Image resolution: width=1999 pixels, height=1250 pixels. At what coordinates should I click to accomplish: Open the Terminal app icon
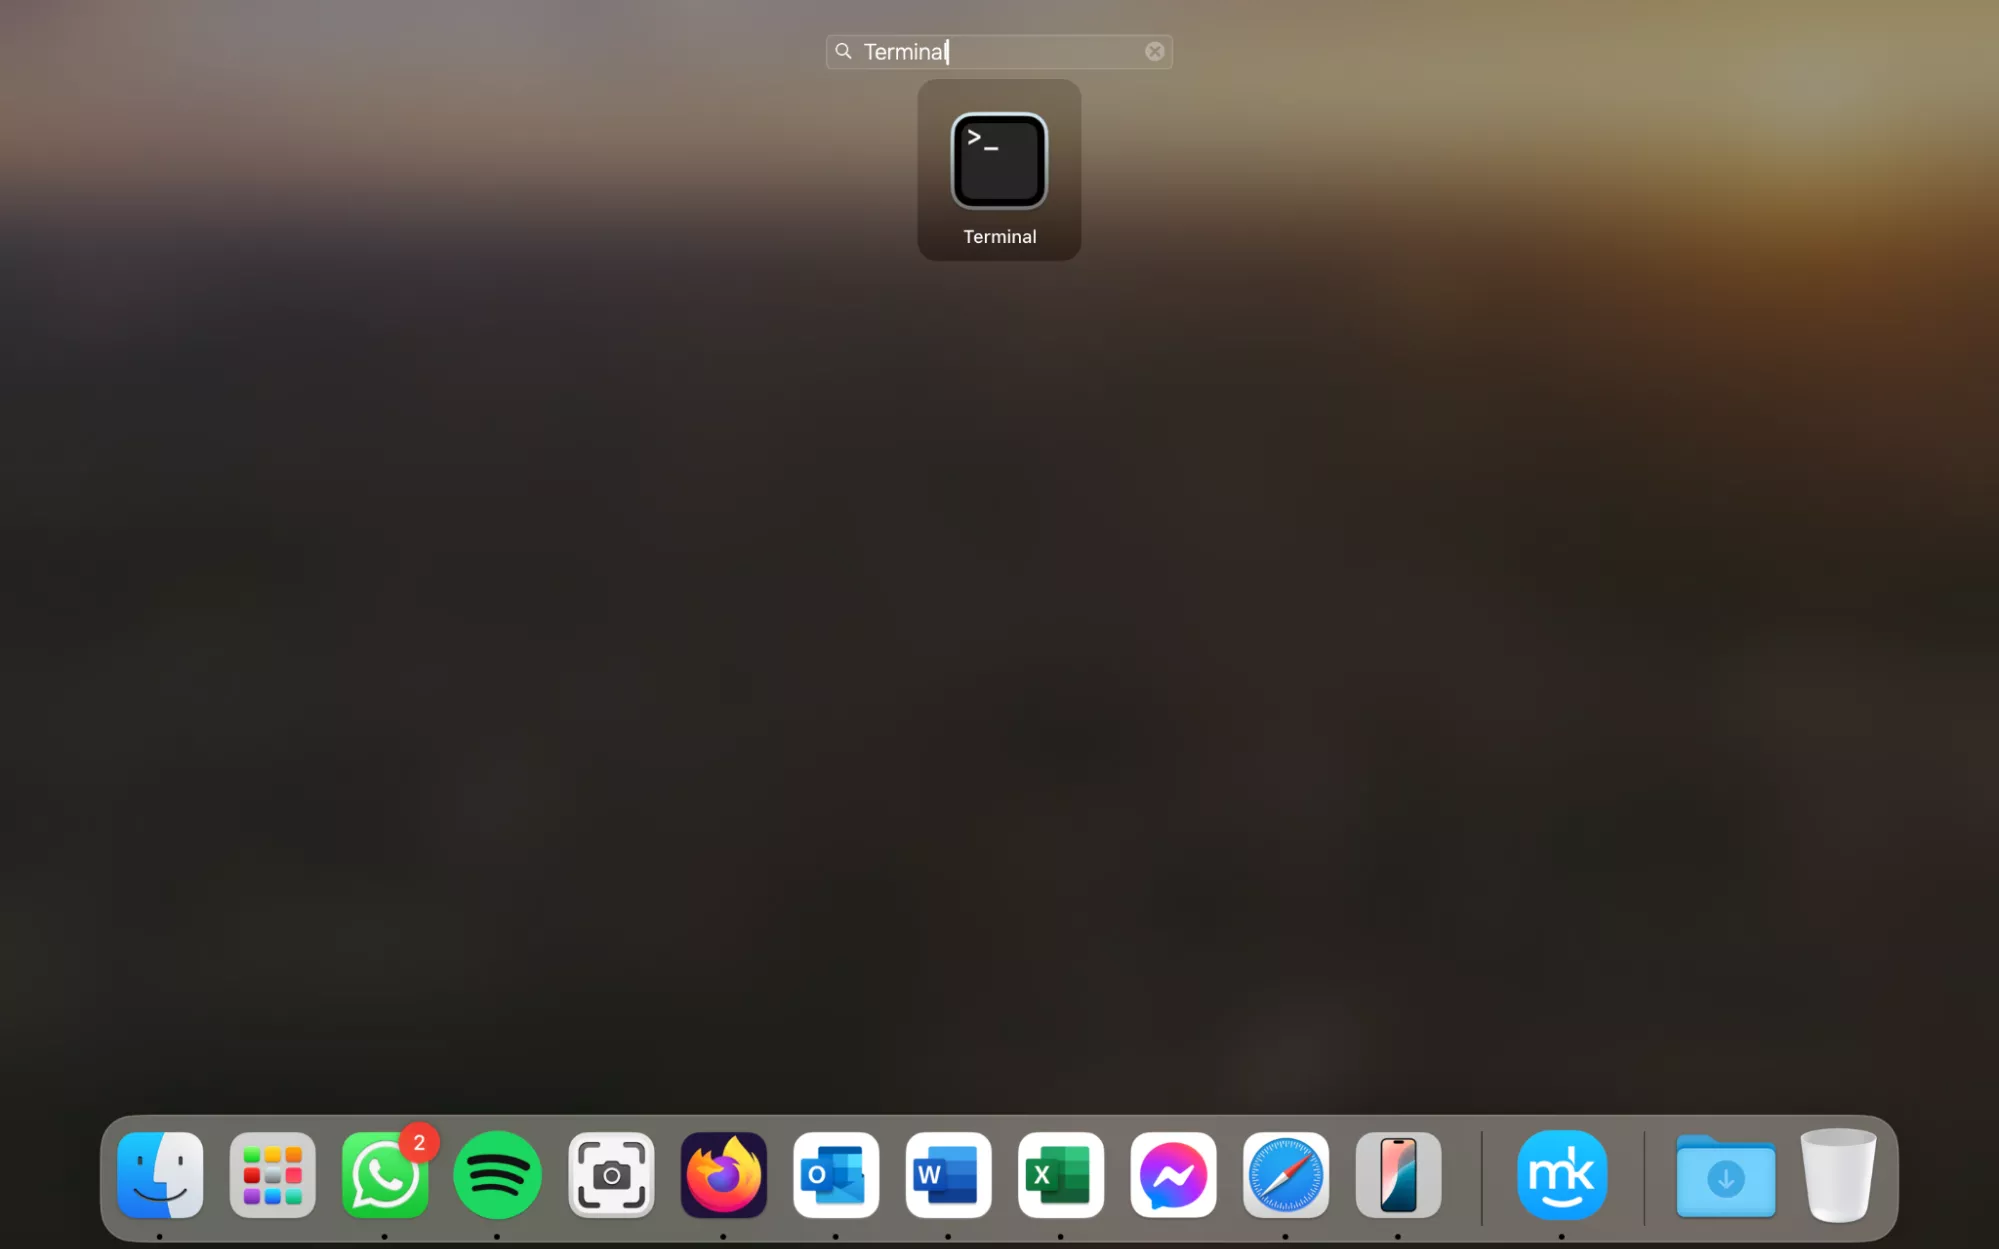pyautogui.click(x=999, y=161)
